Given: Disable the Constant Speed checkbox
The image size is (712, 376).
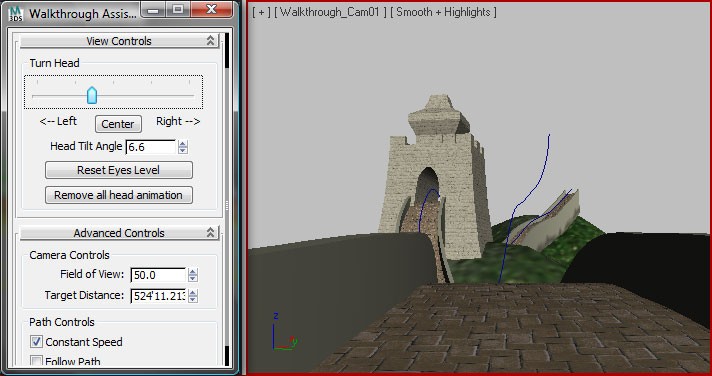Looking at the screenshot, I should [36, 341].
